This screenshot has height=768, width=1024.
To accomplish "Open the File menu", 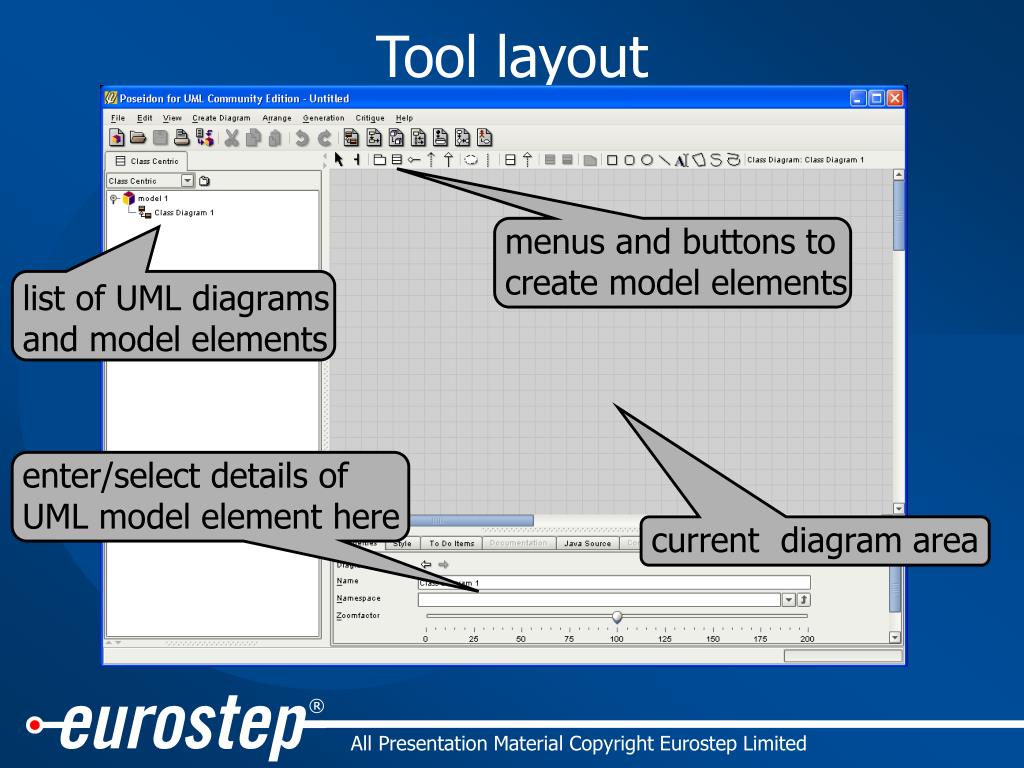I will pos(118,118).
